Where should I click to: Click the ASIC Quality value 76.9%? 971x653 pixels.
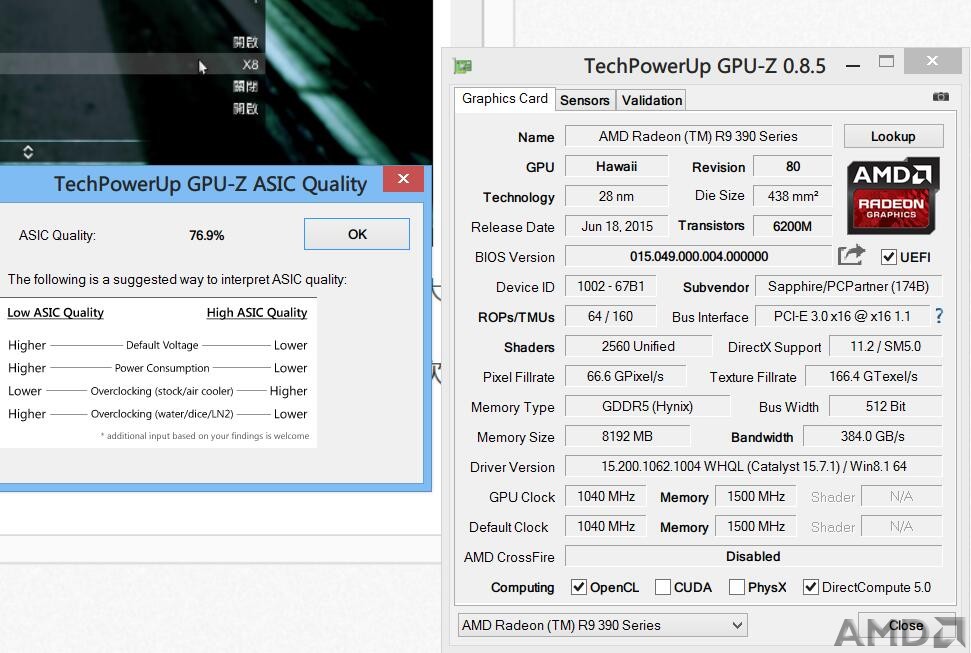tap(207, 235)
